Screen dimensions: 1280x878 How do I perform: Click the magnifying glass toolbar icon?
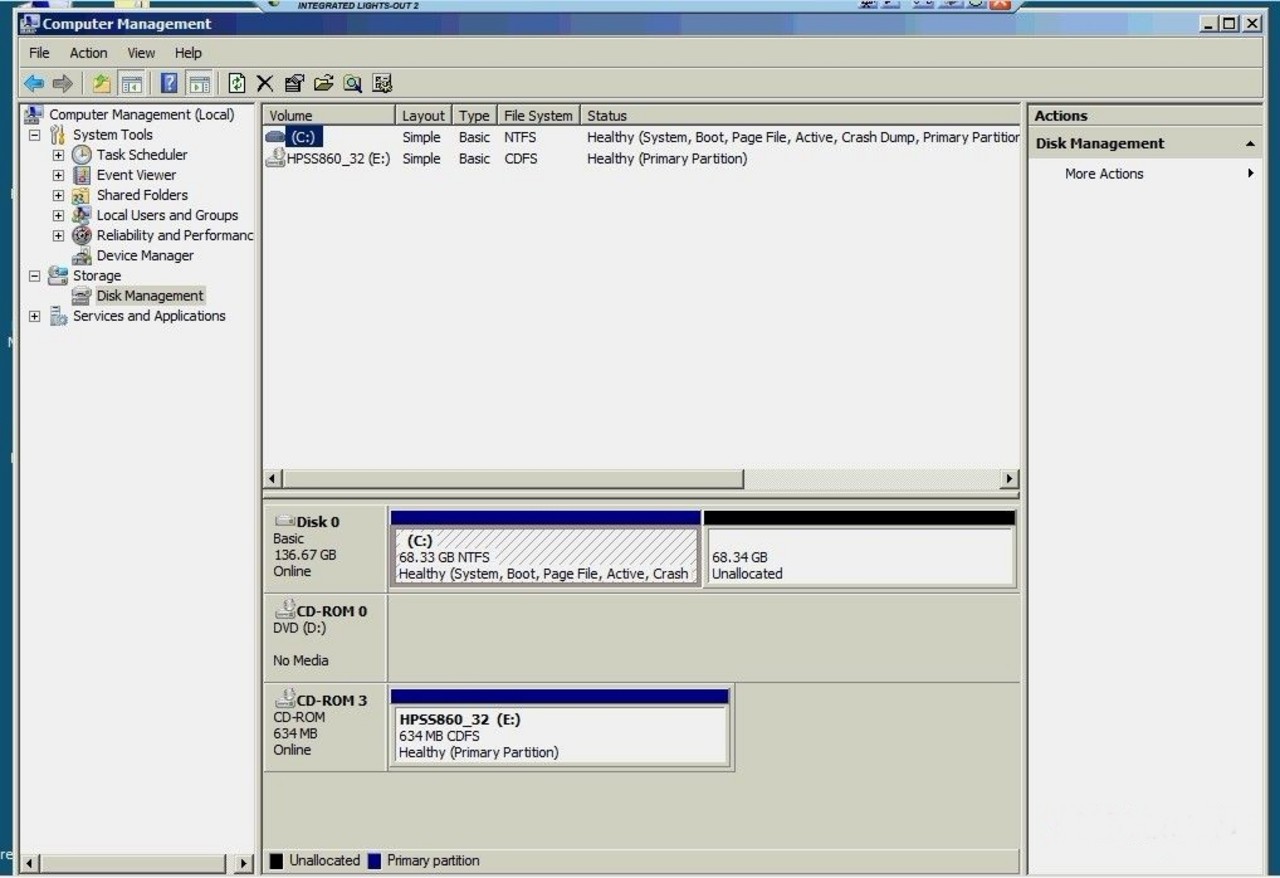point(352,84)
